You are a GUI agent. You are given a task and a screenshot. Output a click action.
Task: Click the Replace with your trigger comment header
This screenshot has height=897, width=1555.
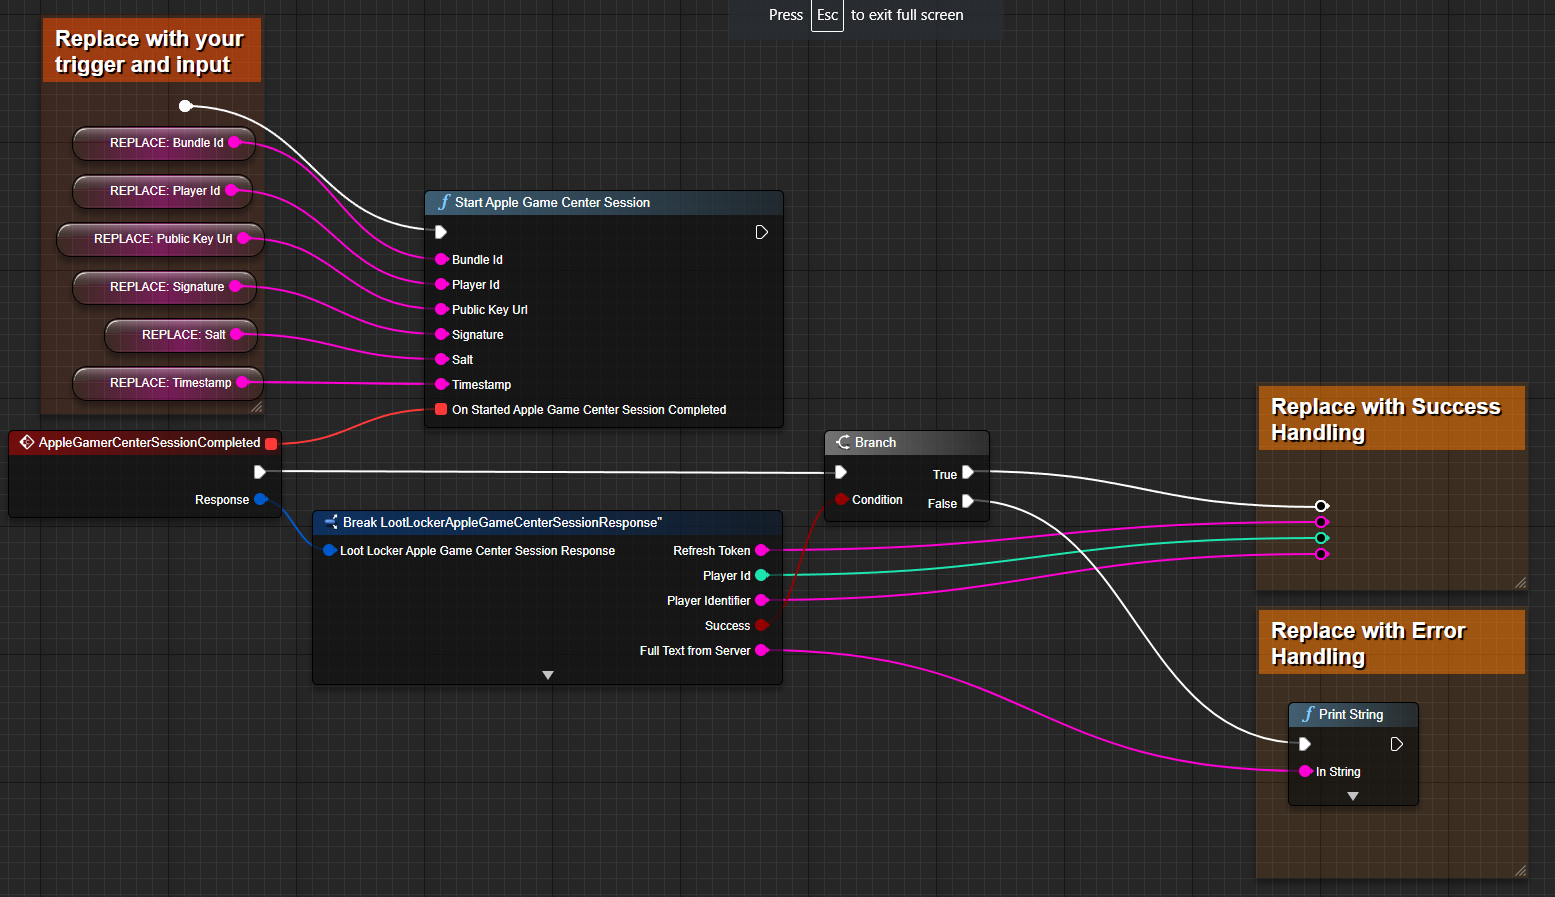tap(151, 51)
